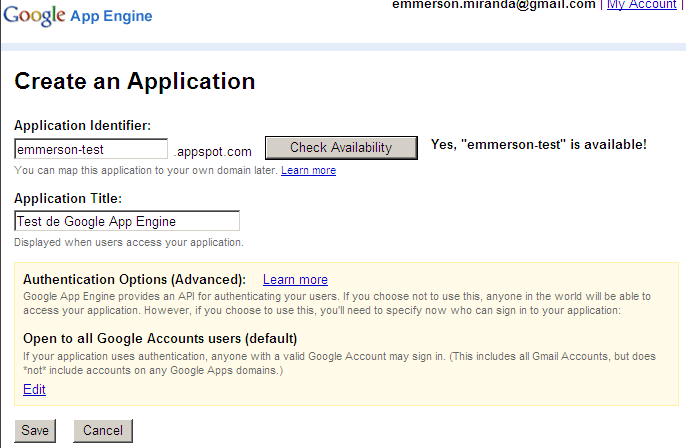
Task: Focus the Application Identifier input field
Action: [x=91, y=149]
